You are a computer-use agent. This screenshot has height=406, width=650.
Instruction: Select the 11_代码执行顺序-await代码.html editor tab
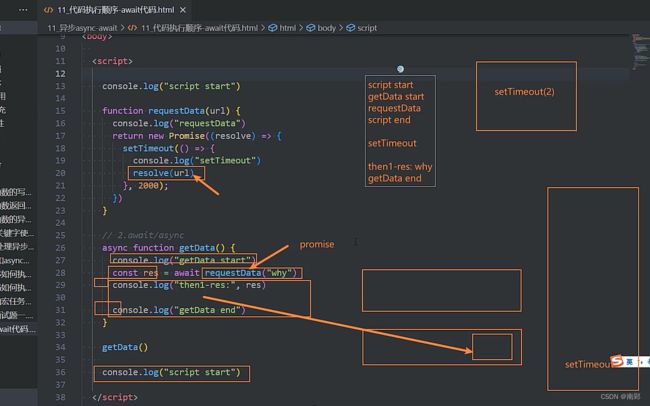[x=115, y=10]
